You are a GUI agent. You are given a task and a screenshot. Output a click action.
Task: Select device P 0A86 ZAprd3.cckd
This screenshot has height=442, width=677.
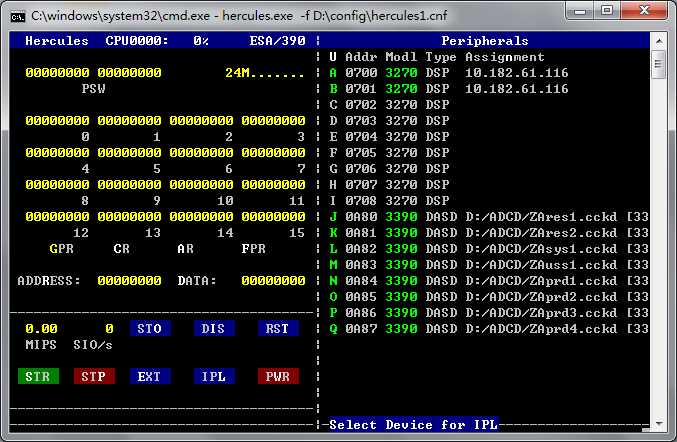[489, 313]
